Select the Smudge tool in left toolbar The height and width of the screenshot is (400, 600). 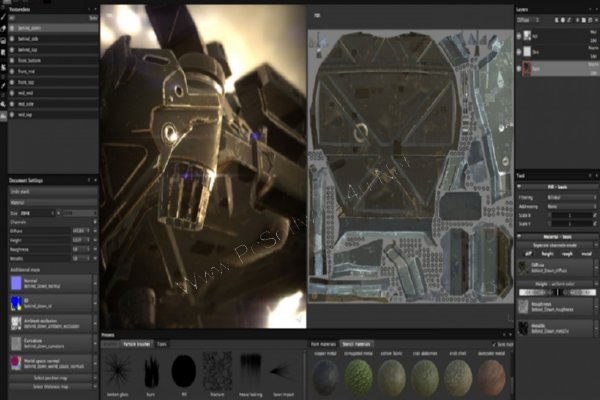[x=3, y=67]
